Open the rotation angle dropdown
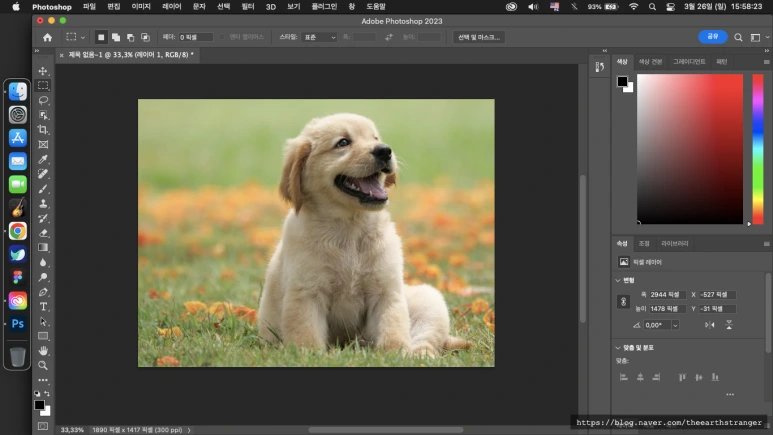This screenshot has width=773, height=435. pos(675,325)
